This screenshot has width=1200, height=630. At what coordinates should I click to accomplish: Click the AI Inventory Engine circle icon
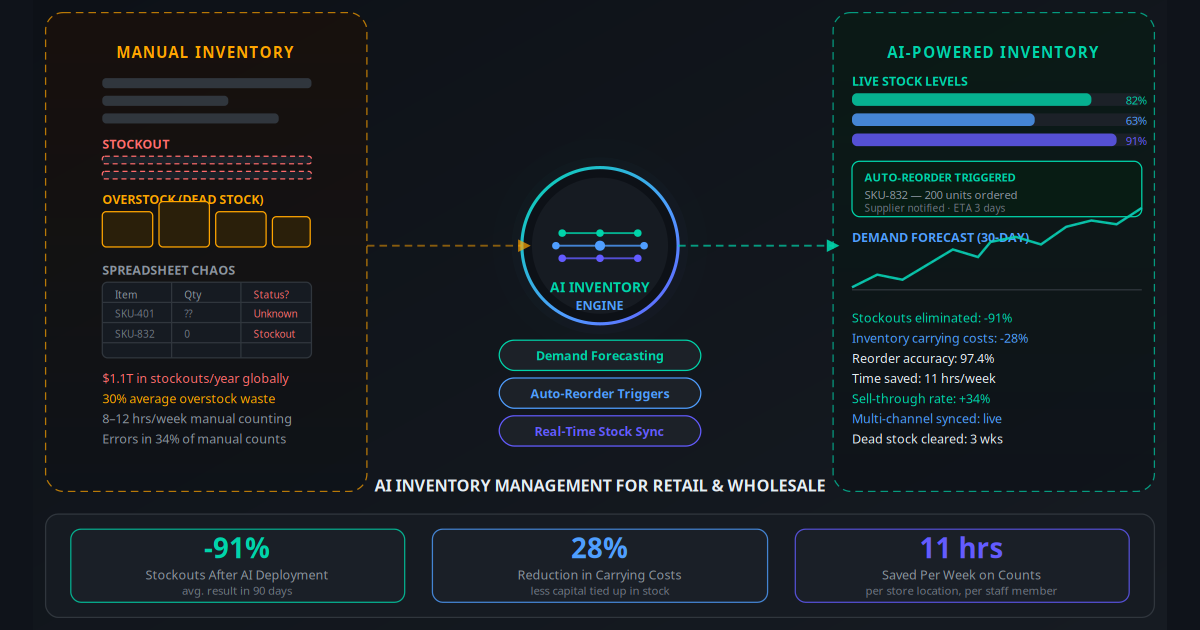[x=600, y=245]
